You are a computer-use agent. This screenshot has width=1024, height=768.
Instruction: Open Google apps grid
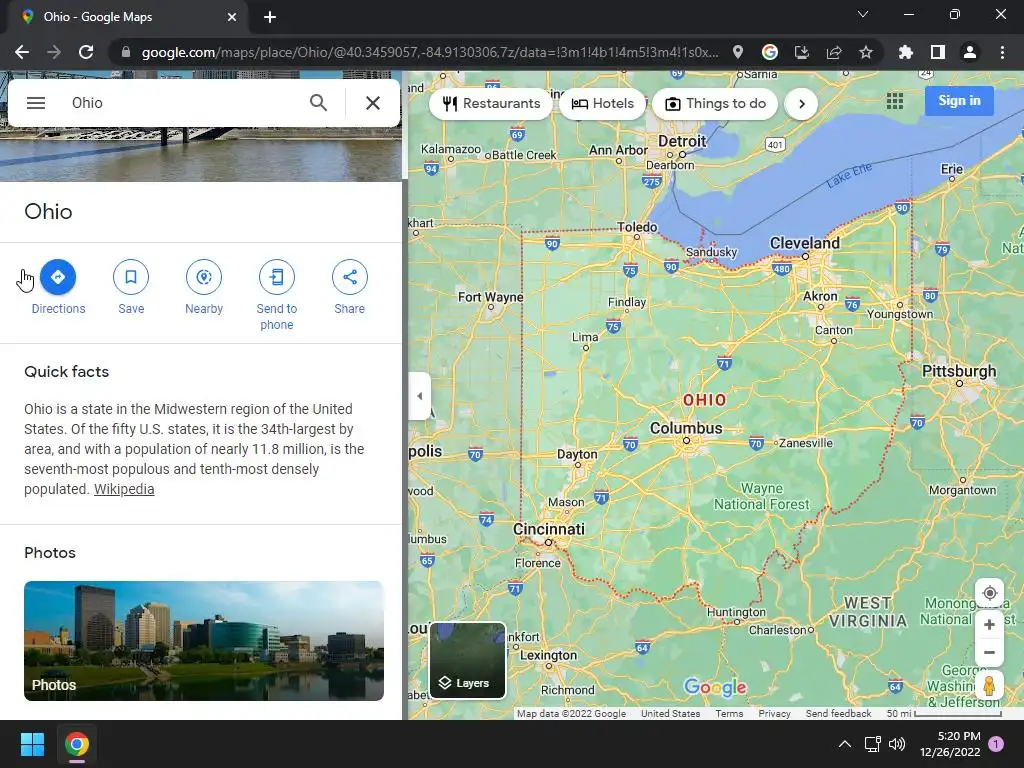[x=895, y=101]
